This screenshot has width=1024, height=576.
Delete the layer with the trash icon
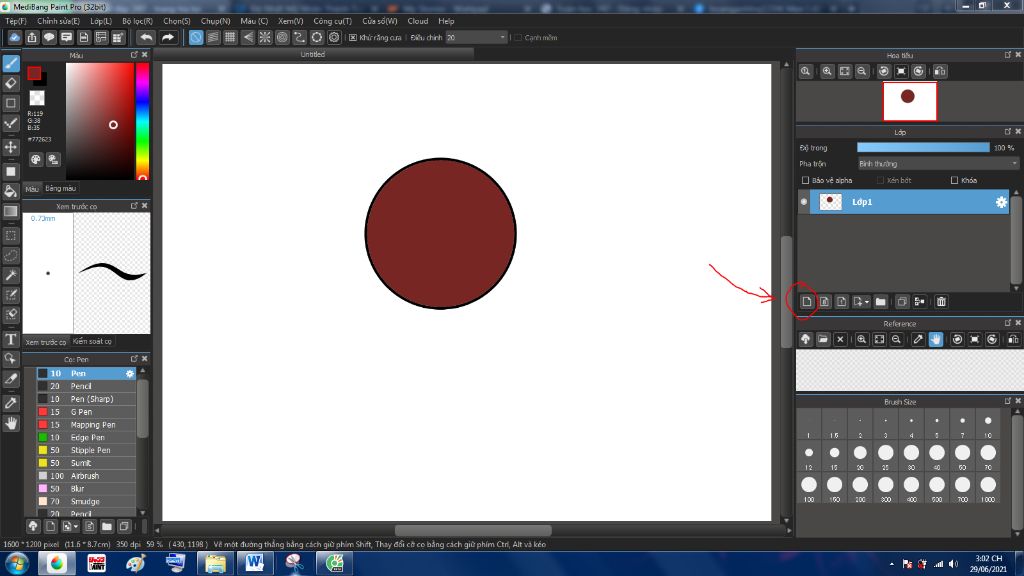click(941, 302)
